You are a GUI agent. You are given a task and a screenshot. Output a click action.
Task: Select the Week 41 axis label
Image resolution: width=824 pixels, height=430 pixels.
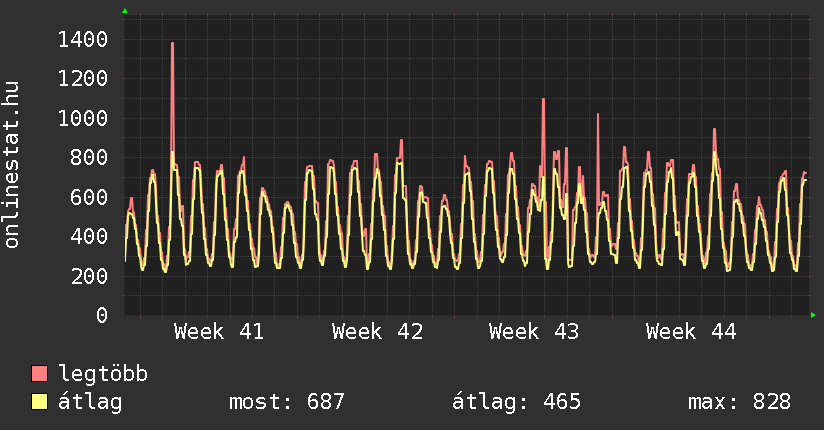click(219, 332)
